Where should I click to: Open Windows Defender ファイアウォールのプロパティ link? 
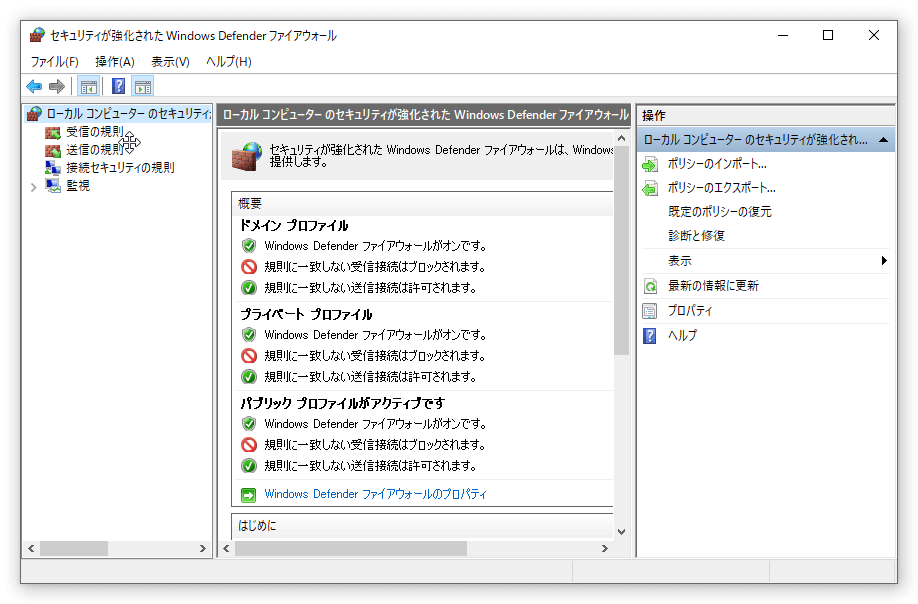pyautogui.click(x=375, y=494)
